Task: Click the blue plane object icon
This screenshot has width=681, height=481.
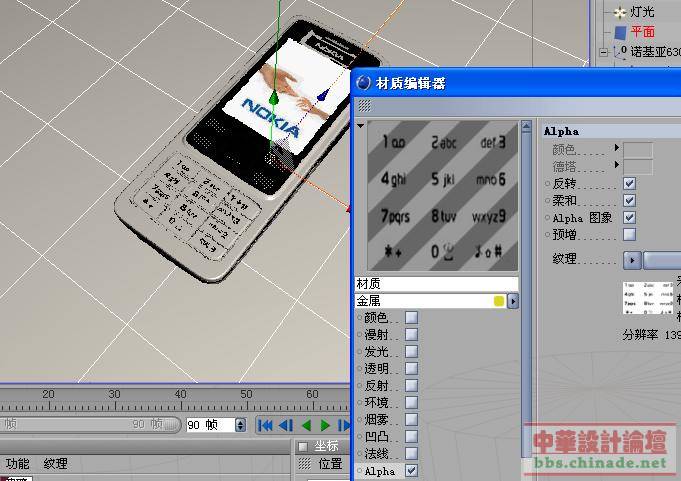Action: click(619, 32)
